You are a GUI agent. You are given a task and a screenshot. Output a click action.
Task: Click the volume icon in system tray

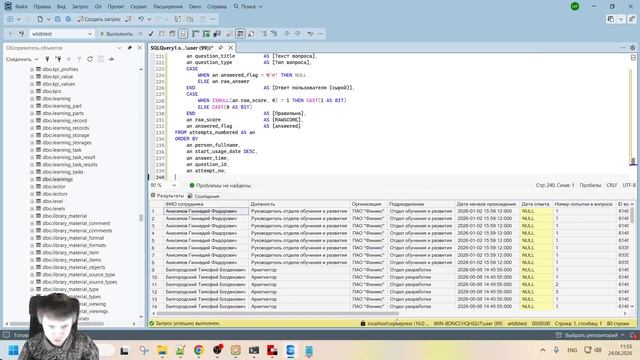coord(598,350)
